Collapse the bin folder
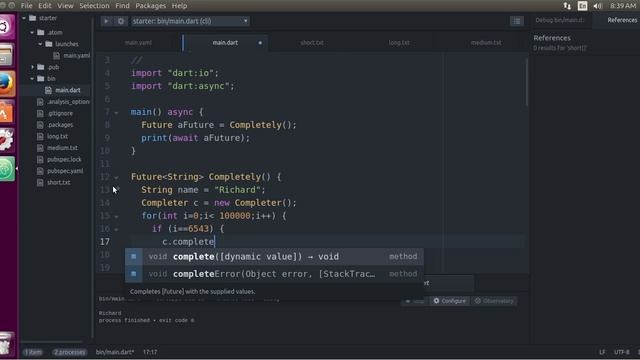This screenshot has width=640, height=360. (x=32, y=78)
